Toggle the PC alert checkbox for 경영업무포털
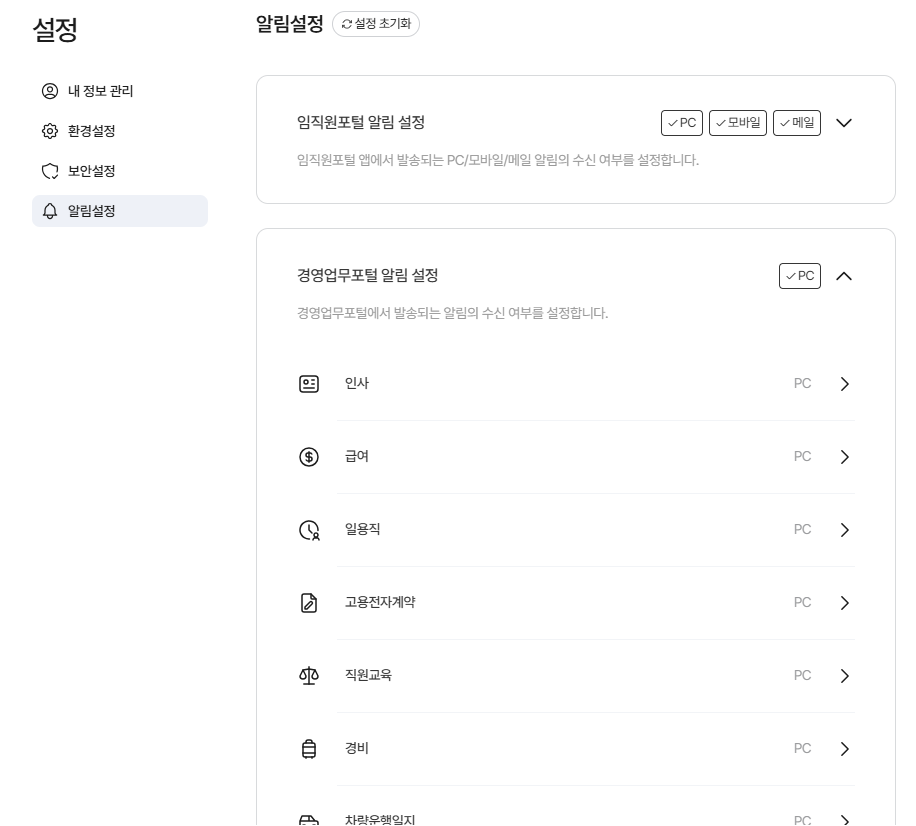The height and width of the screenshot is (826, 916). (800, 276)
